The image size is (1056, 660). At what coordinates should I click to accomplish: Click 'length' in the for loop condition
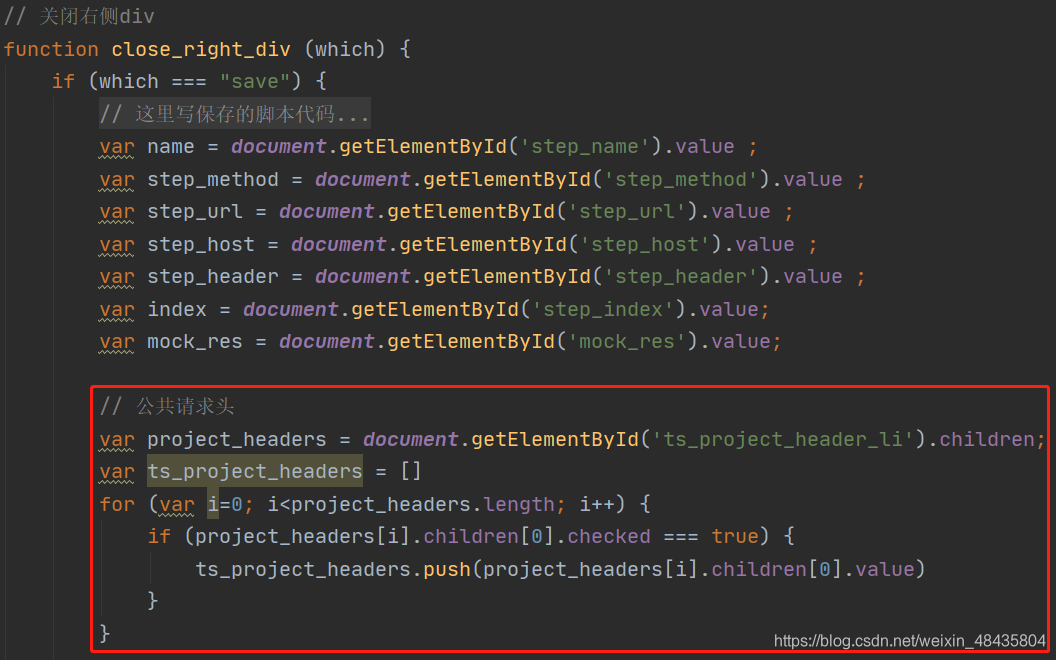519,504
